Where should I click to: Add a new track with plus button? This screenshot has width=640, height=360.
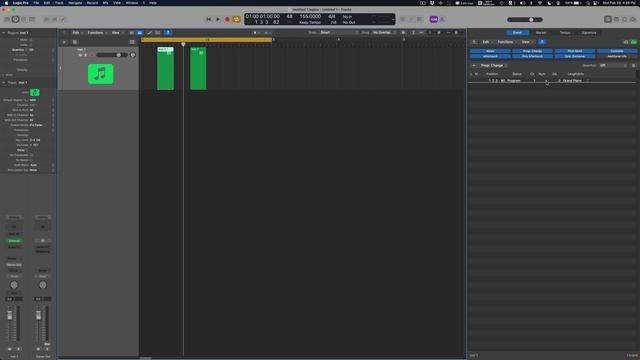pyautogui.click(x=64, y=42)
